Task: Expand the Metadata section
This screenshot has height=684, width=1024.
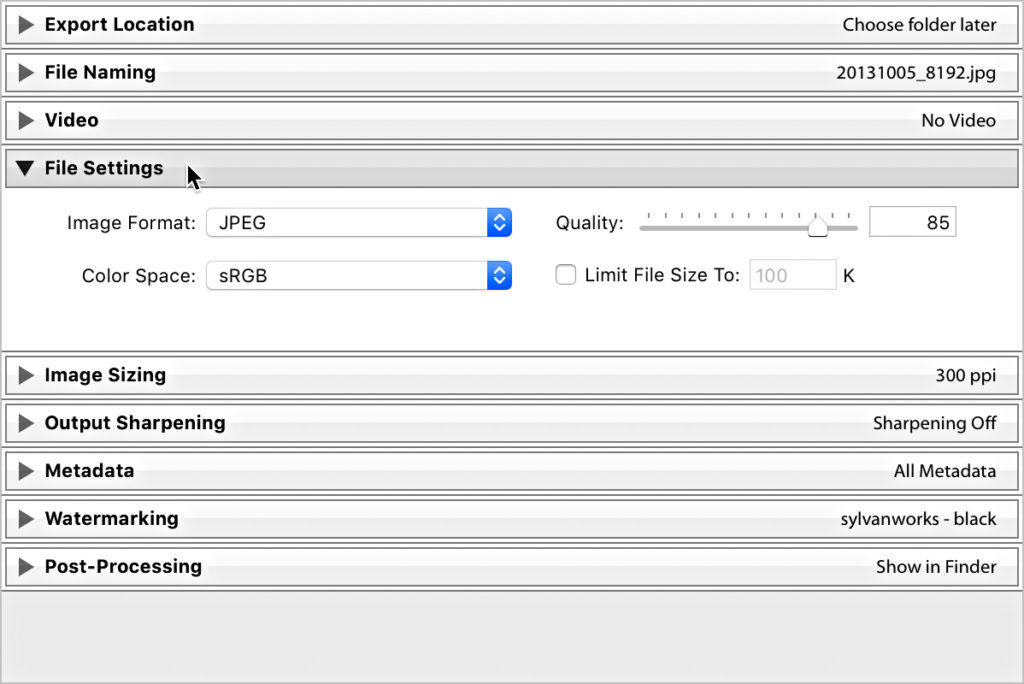Action: (x=25, y=471)
